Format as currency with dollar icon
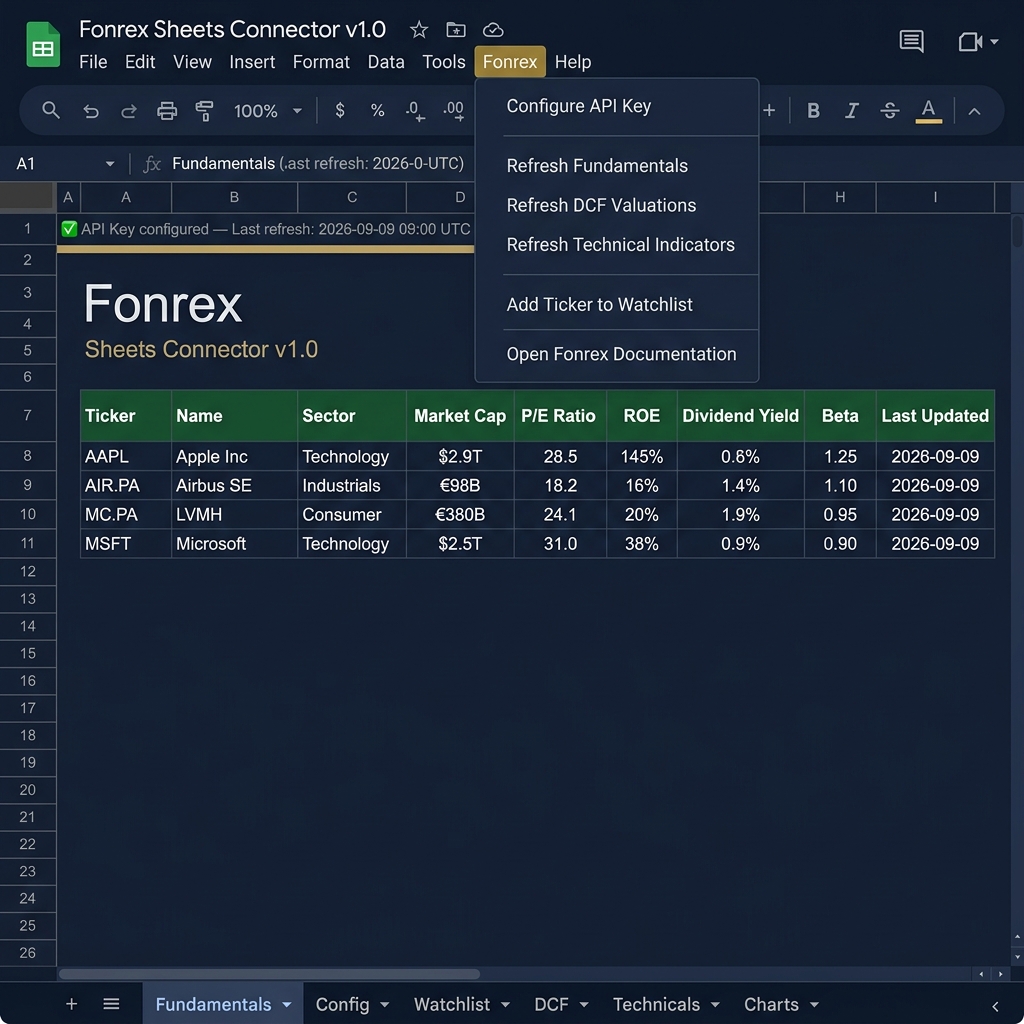Screen dimensions: 1024x1024 340,110
